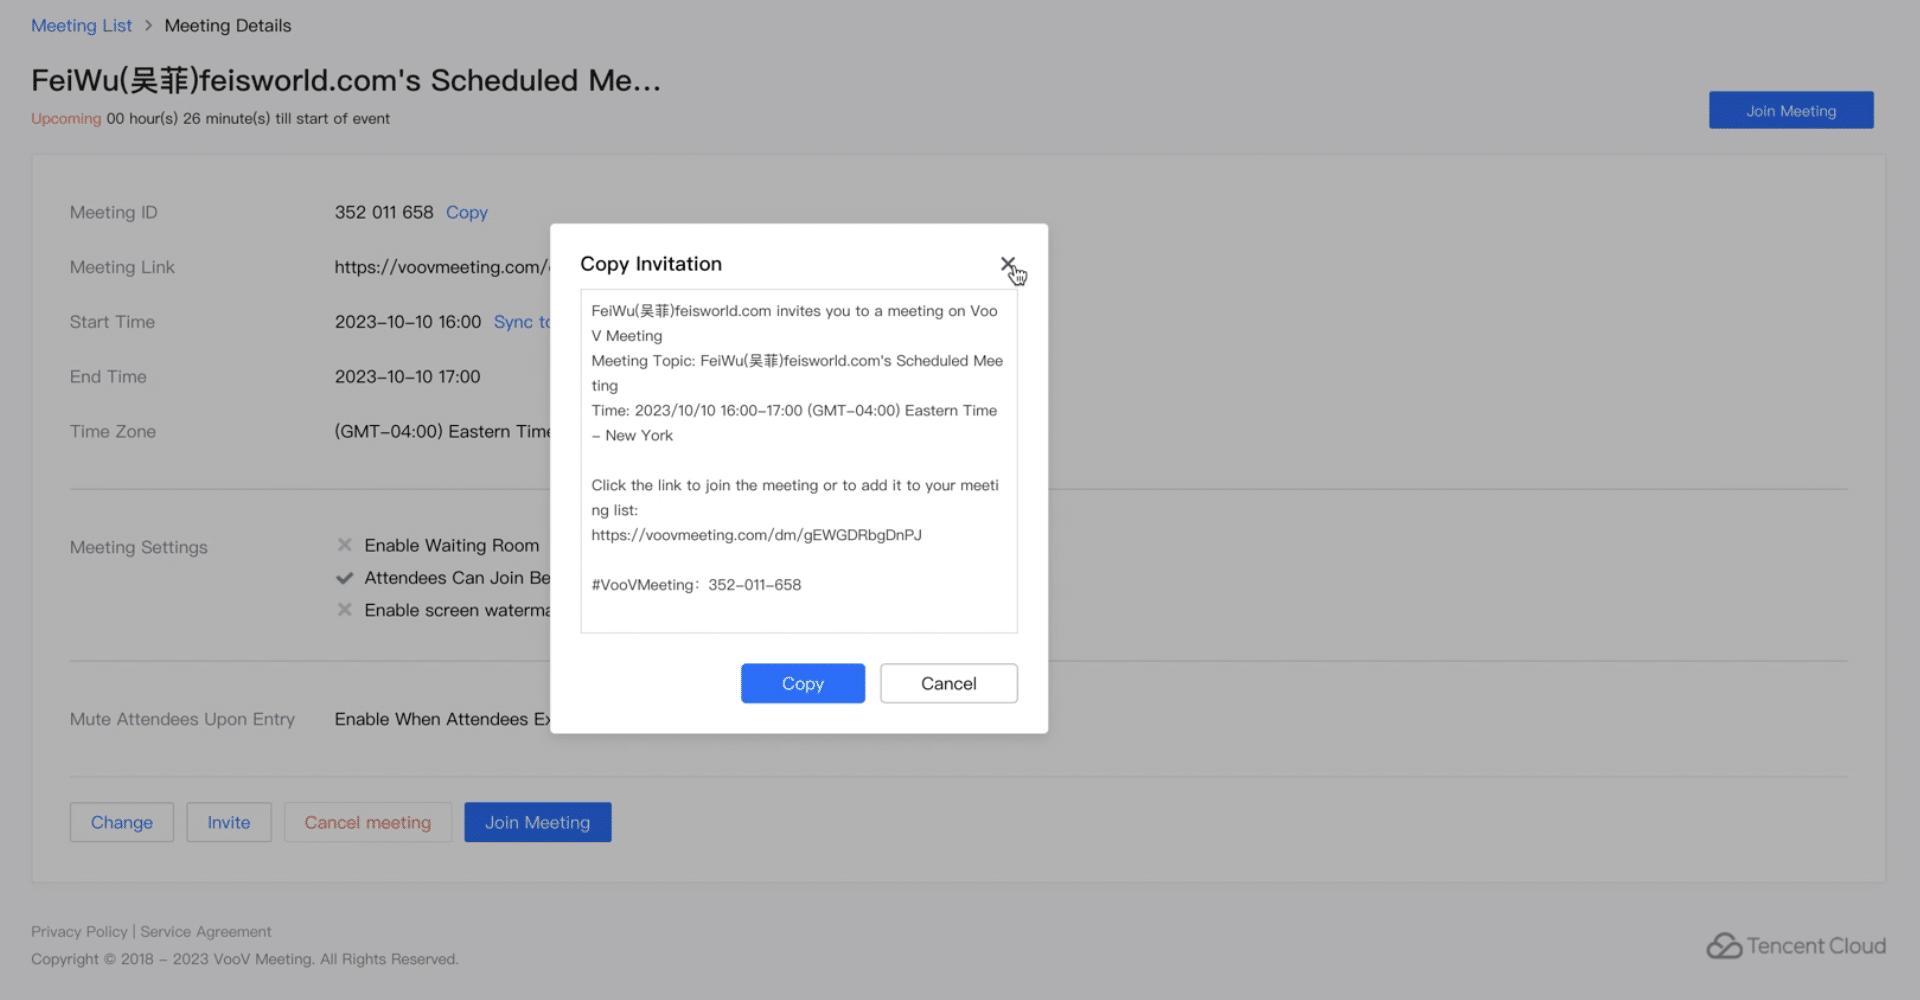Click the invitation text box

coord(798,460)
